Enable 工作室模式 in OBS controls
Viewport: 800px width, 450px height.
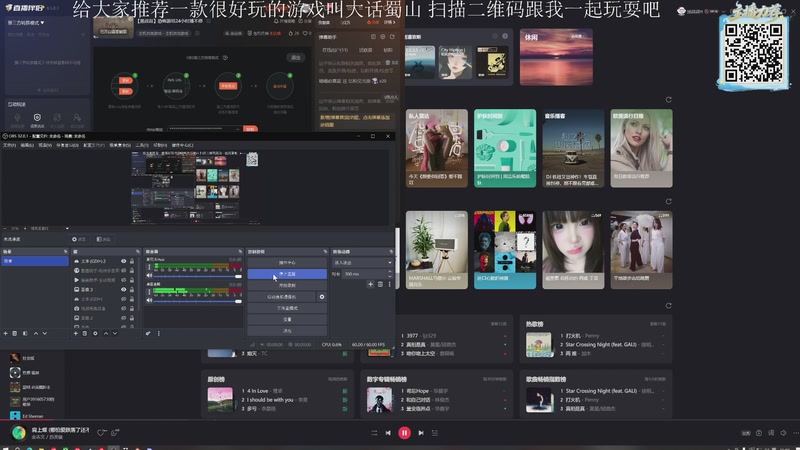tap(287, 308)
